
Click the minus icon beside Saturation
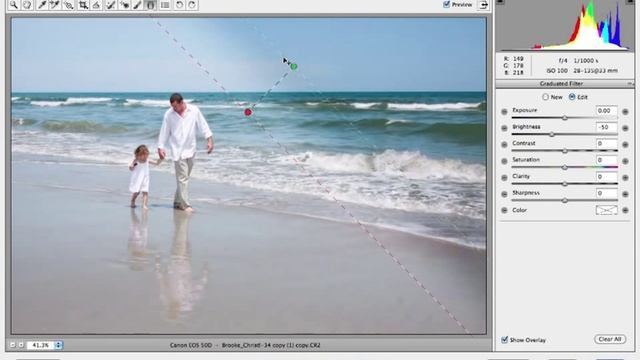504,161
